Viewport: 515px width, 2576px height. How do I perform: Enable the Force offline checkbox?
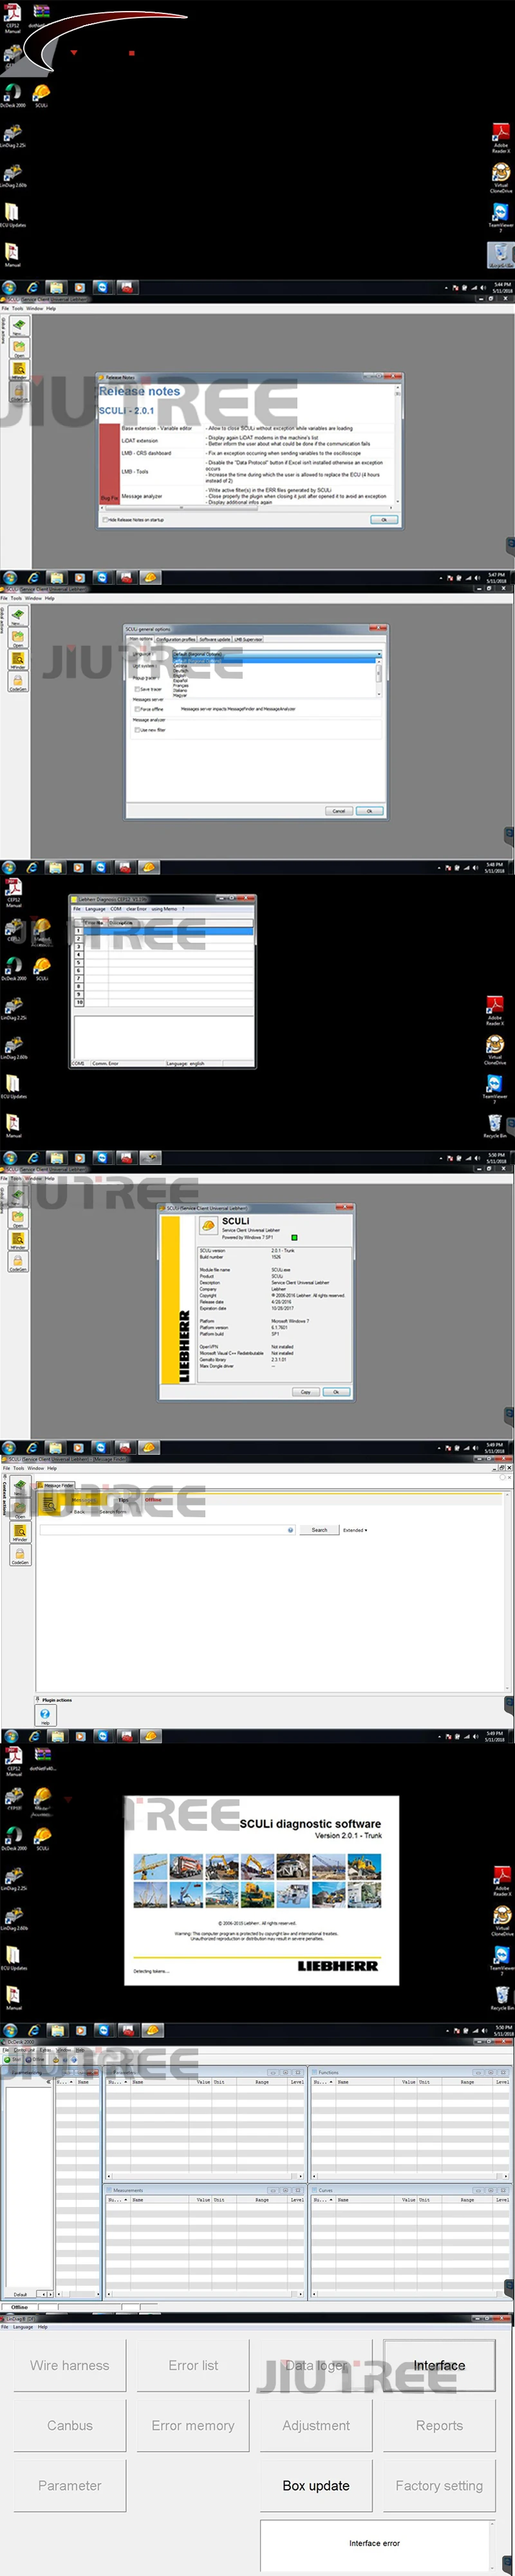point(137,709)
